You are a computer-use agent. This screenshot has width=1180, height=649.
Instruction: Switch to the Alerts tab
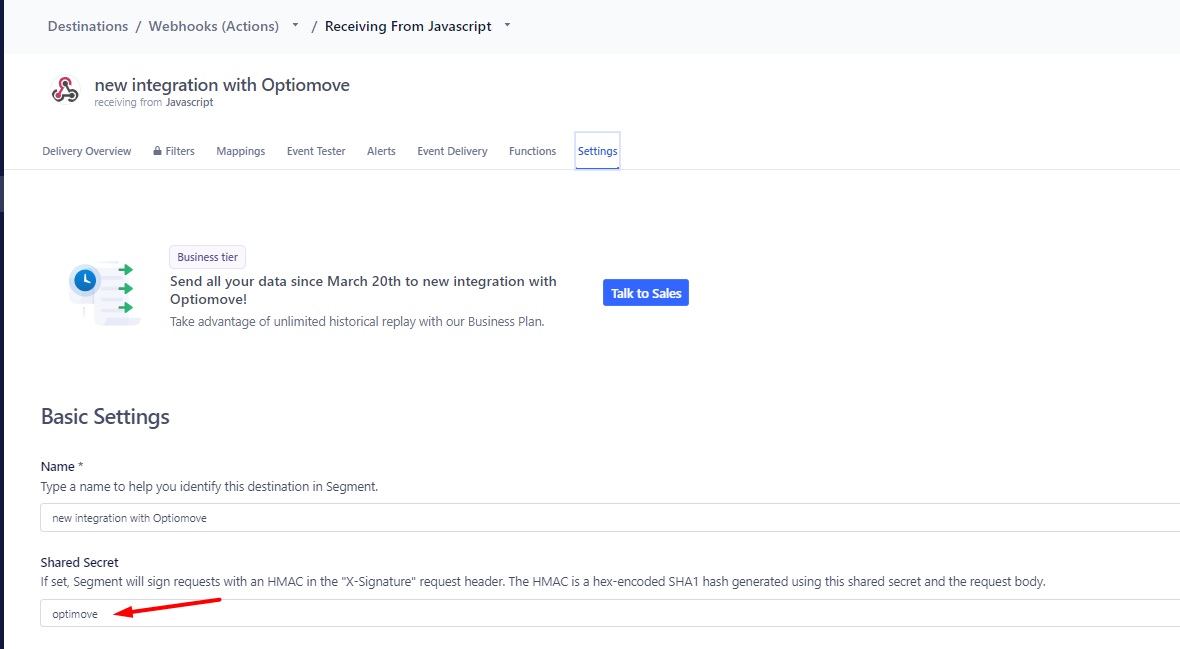pos(382,151)
